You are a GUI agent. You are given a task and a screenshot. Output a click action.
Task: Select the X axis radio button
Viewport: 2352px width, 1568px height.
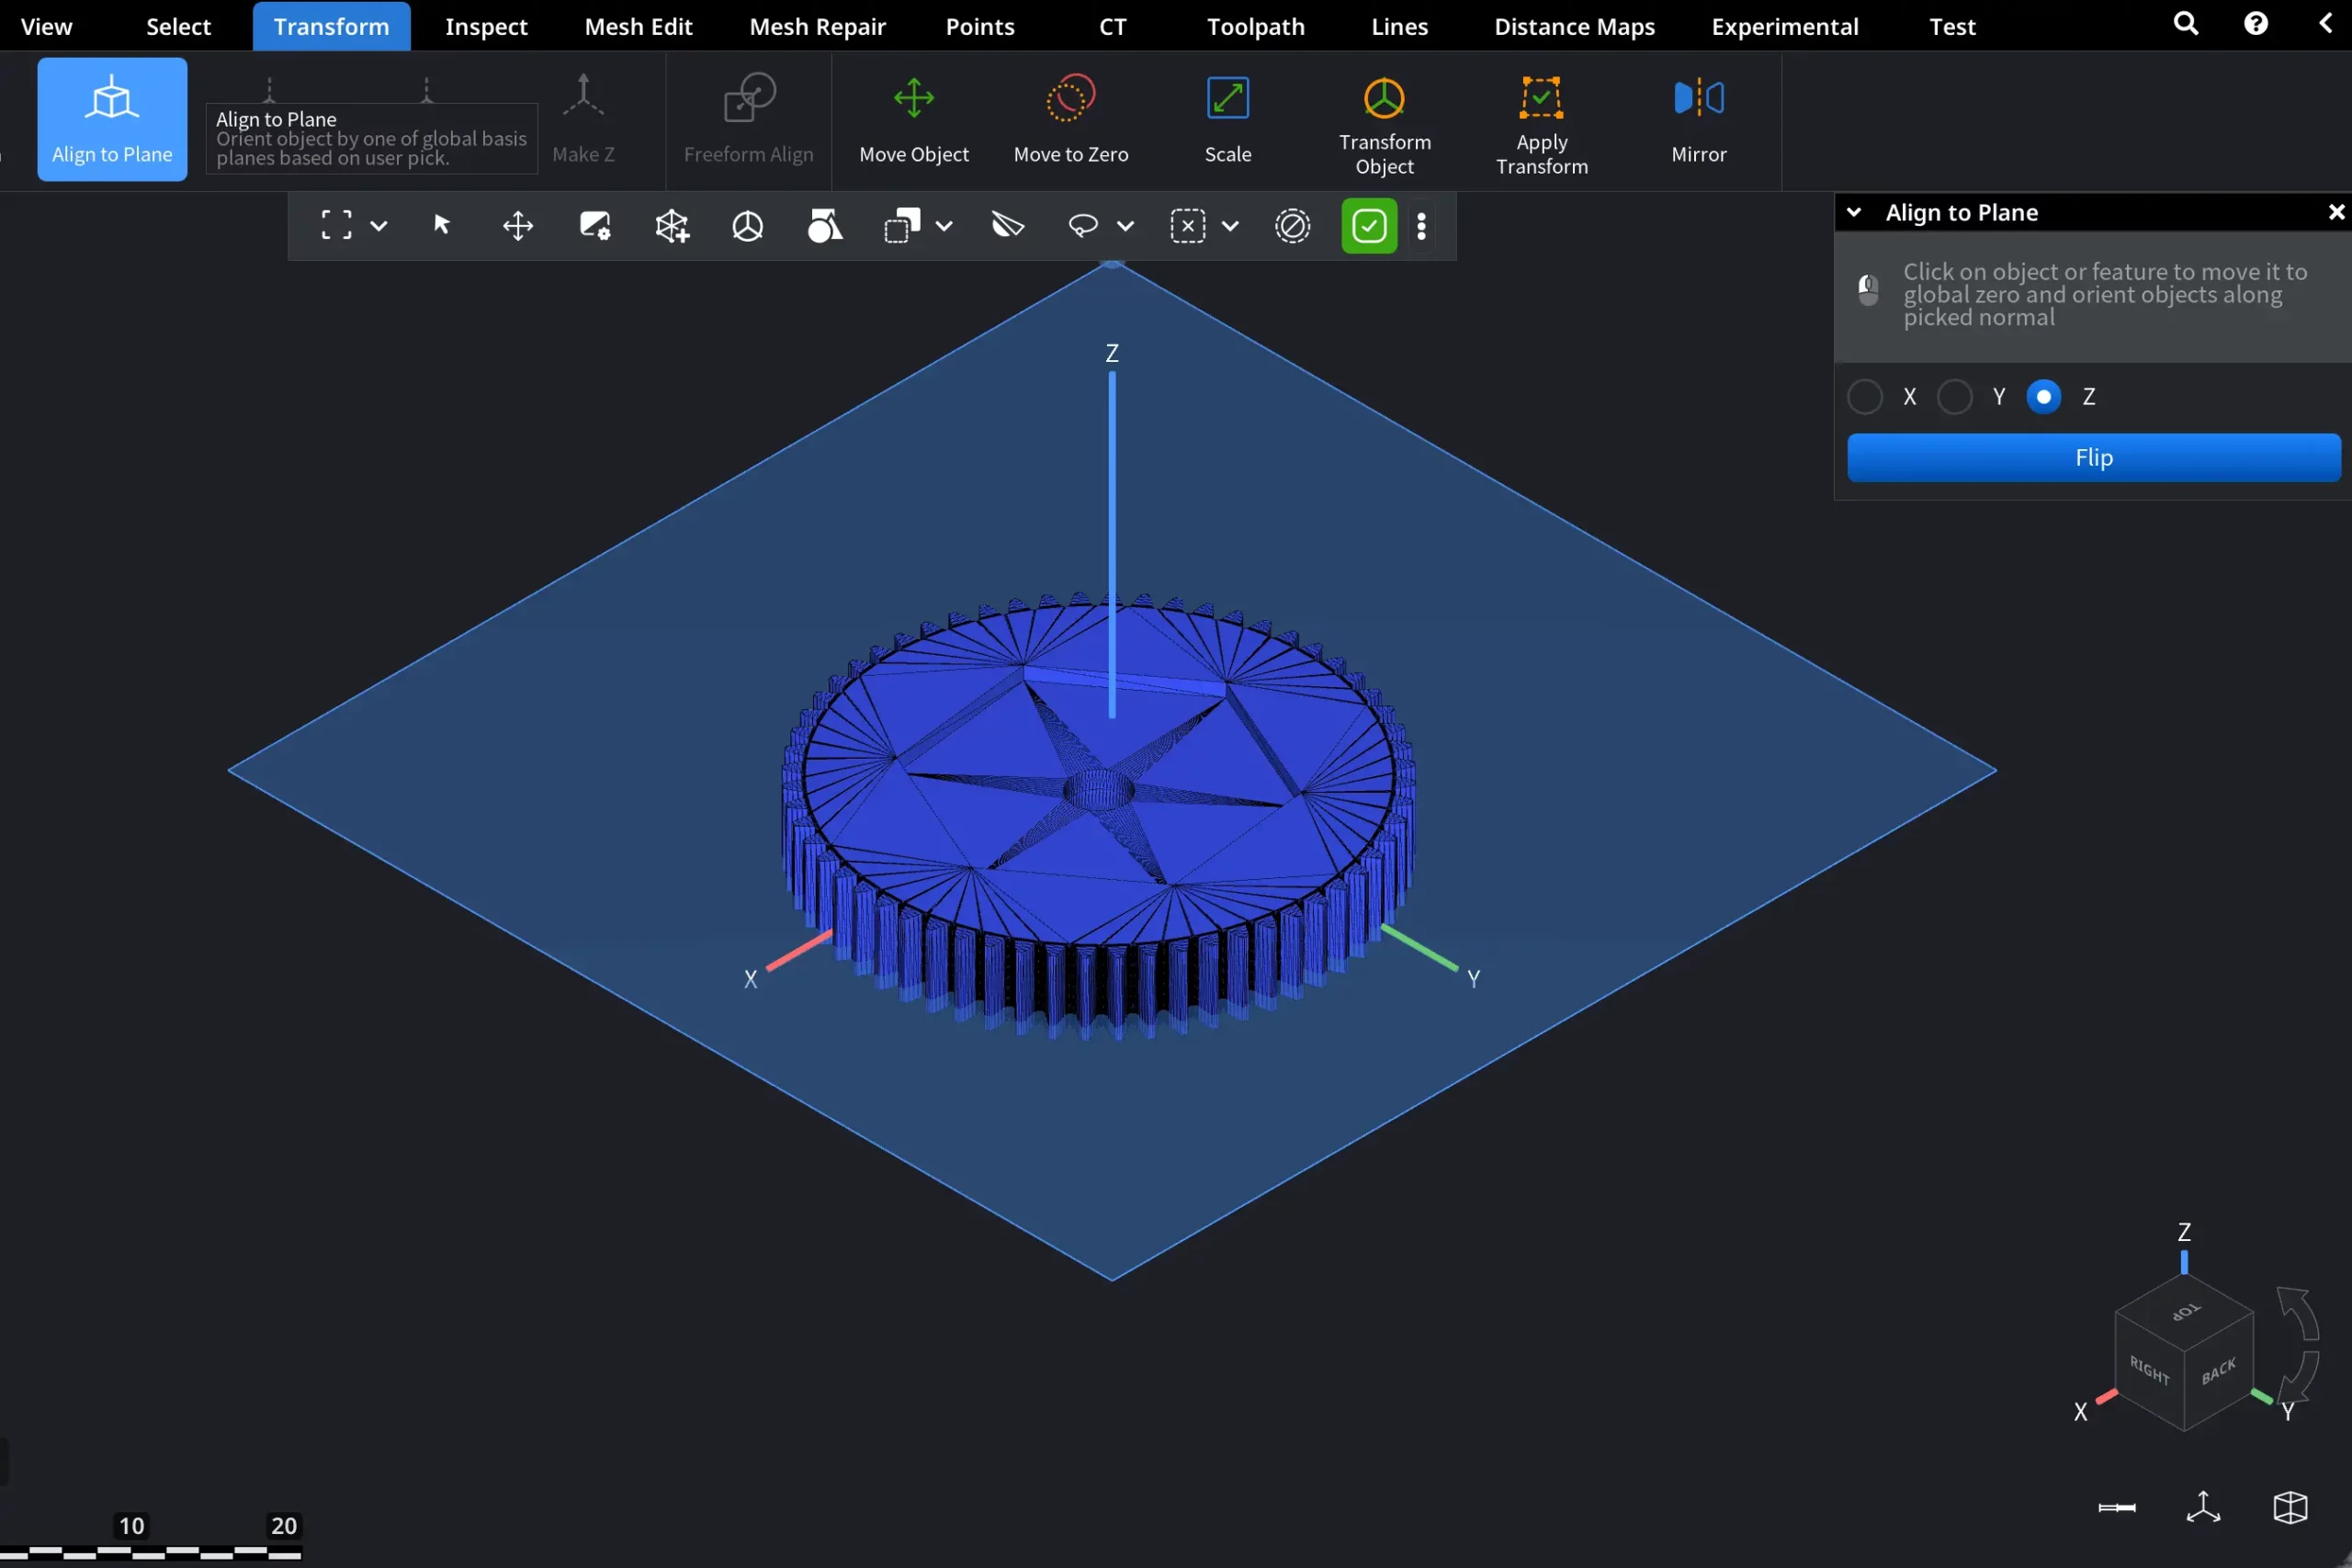click(x=1864, y=397)
